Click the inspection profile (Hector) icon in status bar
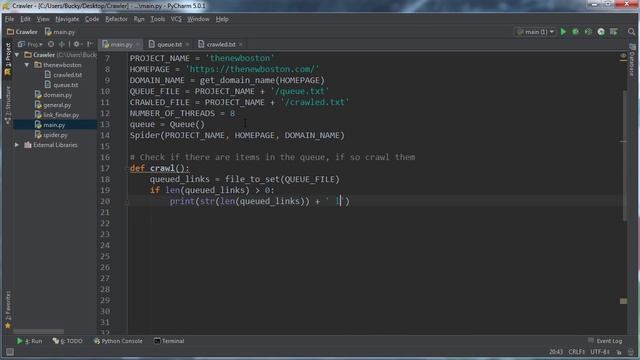 click(x=631, y=352)
